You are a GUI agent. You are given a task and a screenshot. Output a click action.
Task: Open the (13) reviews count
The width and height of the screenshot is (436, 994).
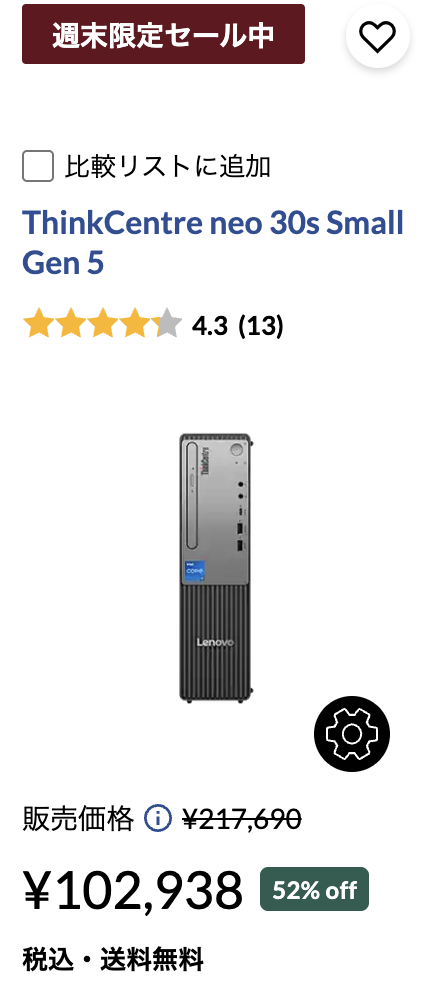pyautogui.click(x=261, y=326)
